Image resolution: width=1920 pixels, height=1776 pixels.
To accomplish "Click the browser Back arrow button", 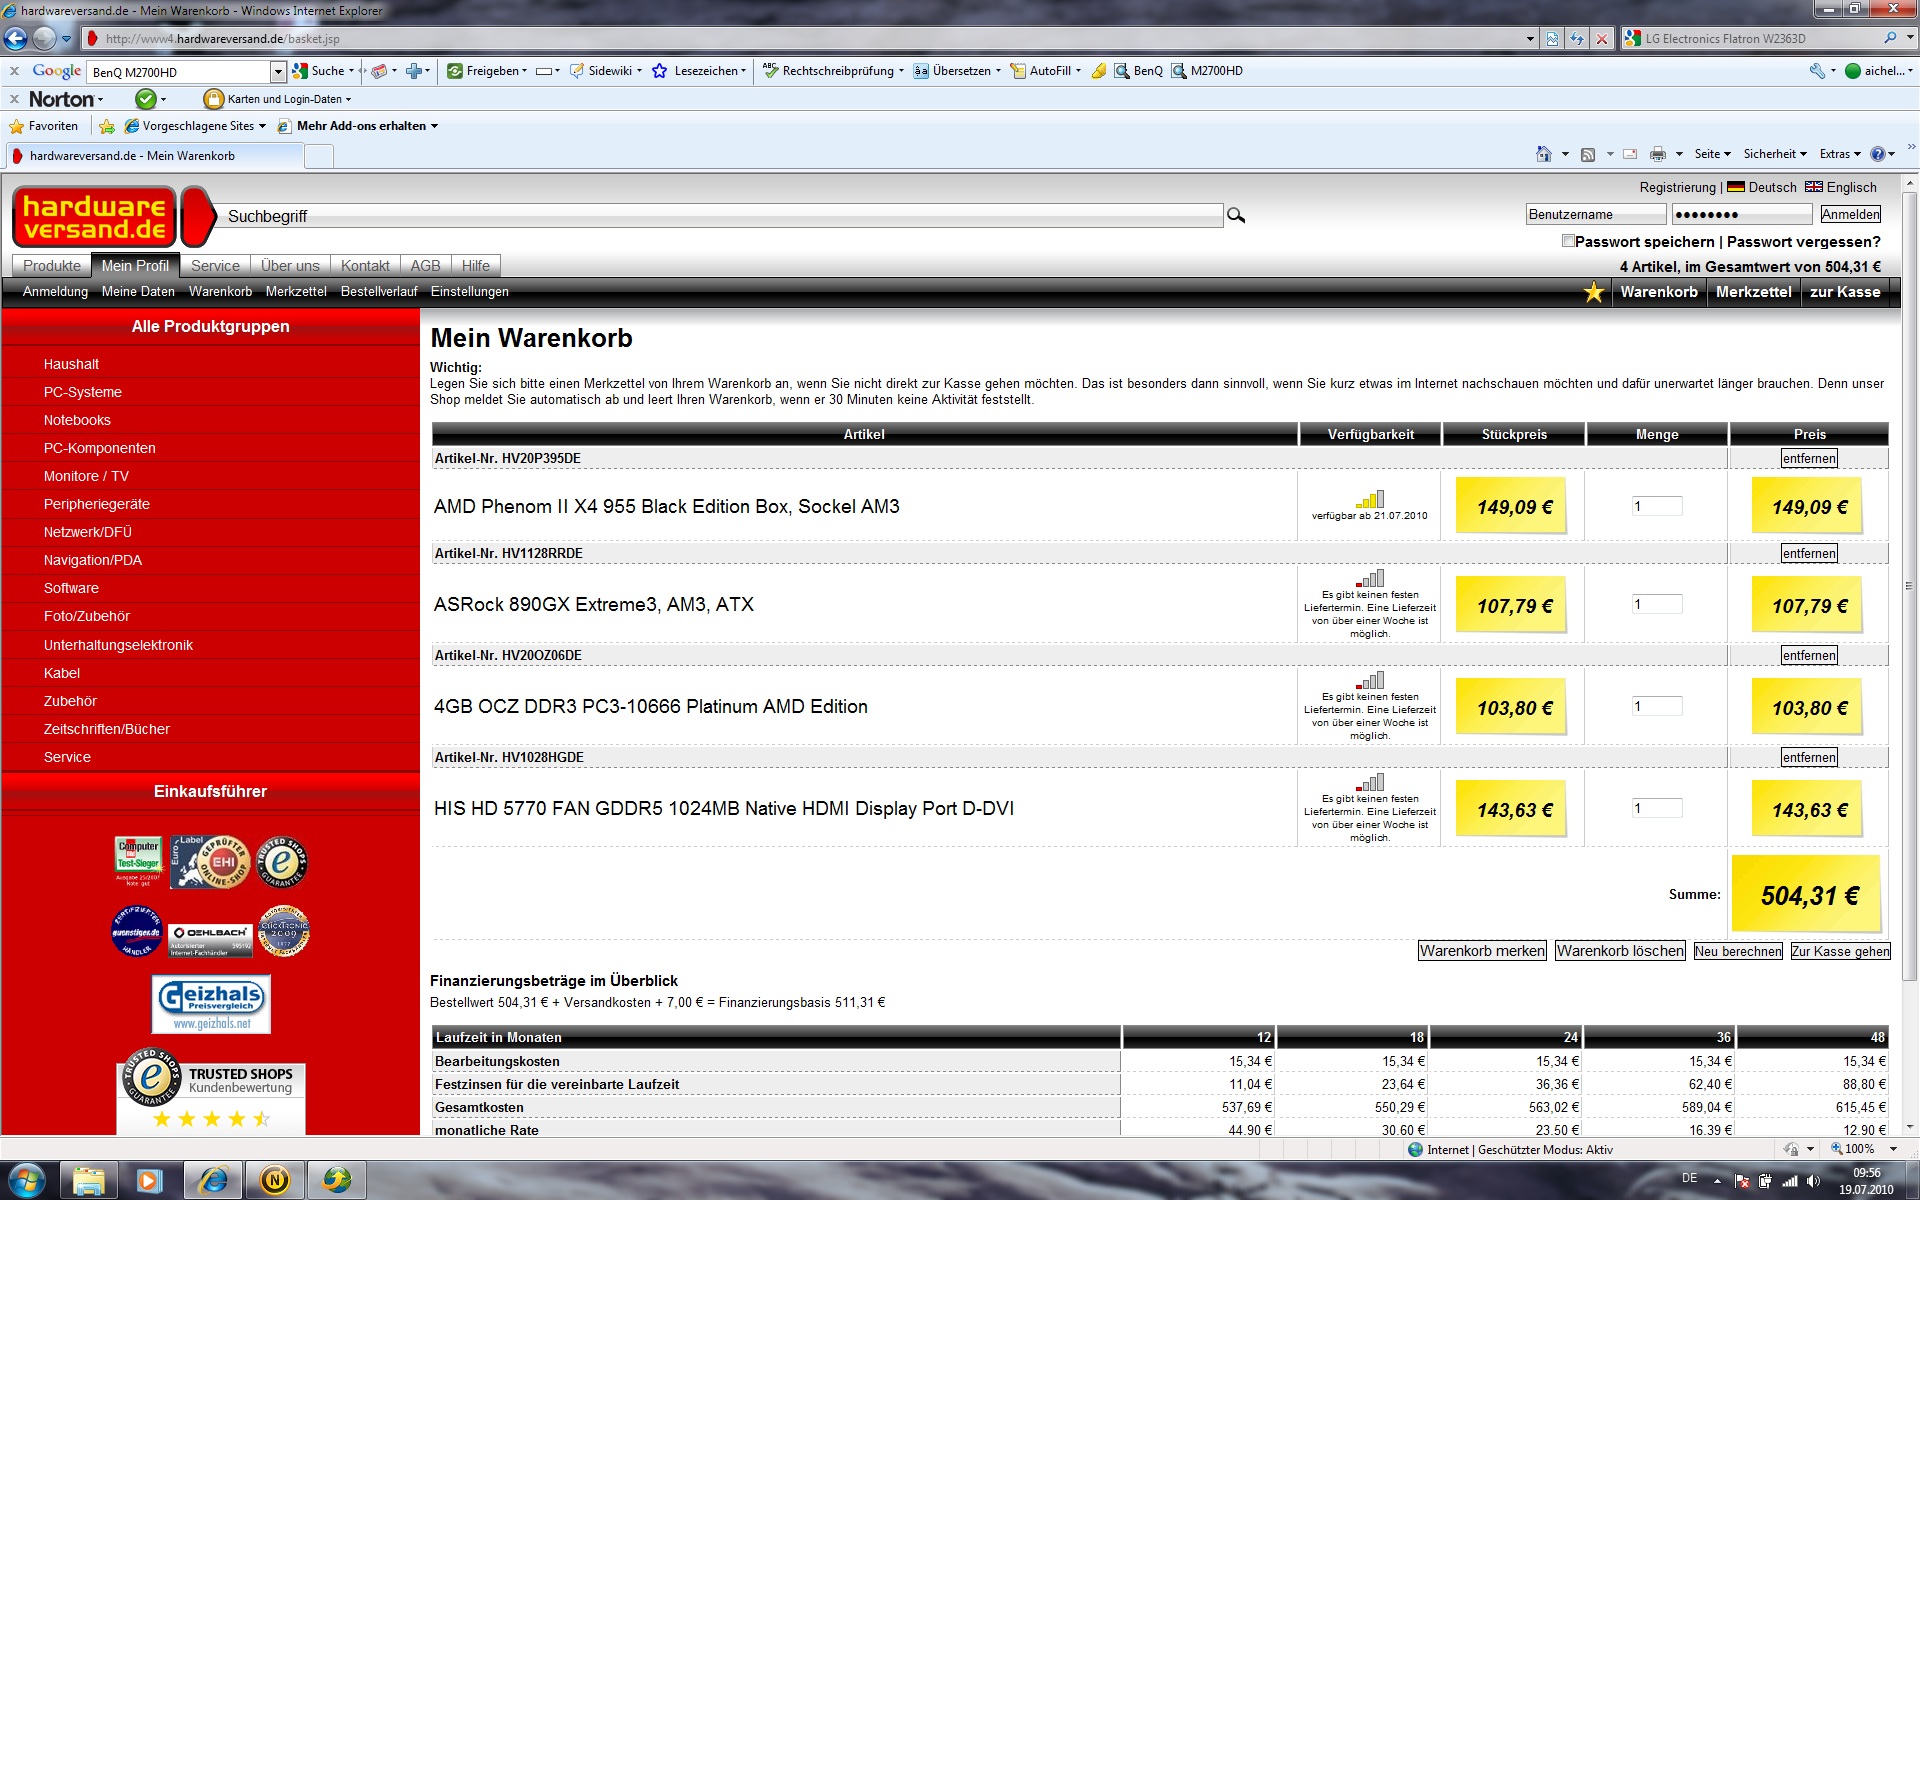I will [x=16, y=39].
